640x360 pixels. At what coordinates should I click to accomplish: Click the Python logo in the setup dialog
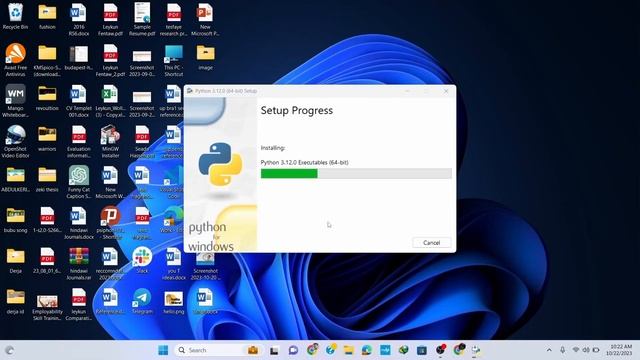(x=220, y=164)
